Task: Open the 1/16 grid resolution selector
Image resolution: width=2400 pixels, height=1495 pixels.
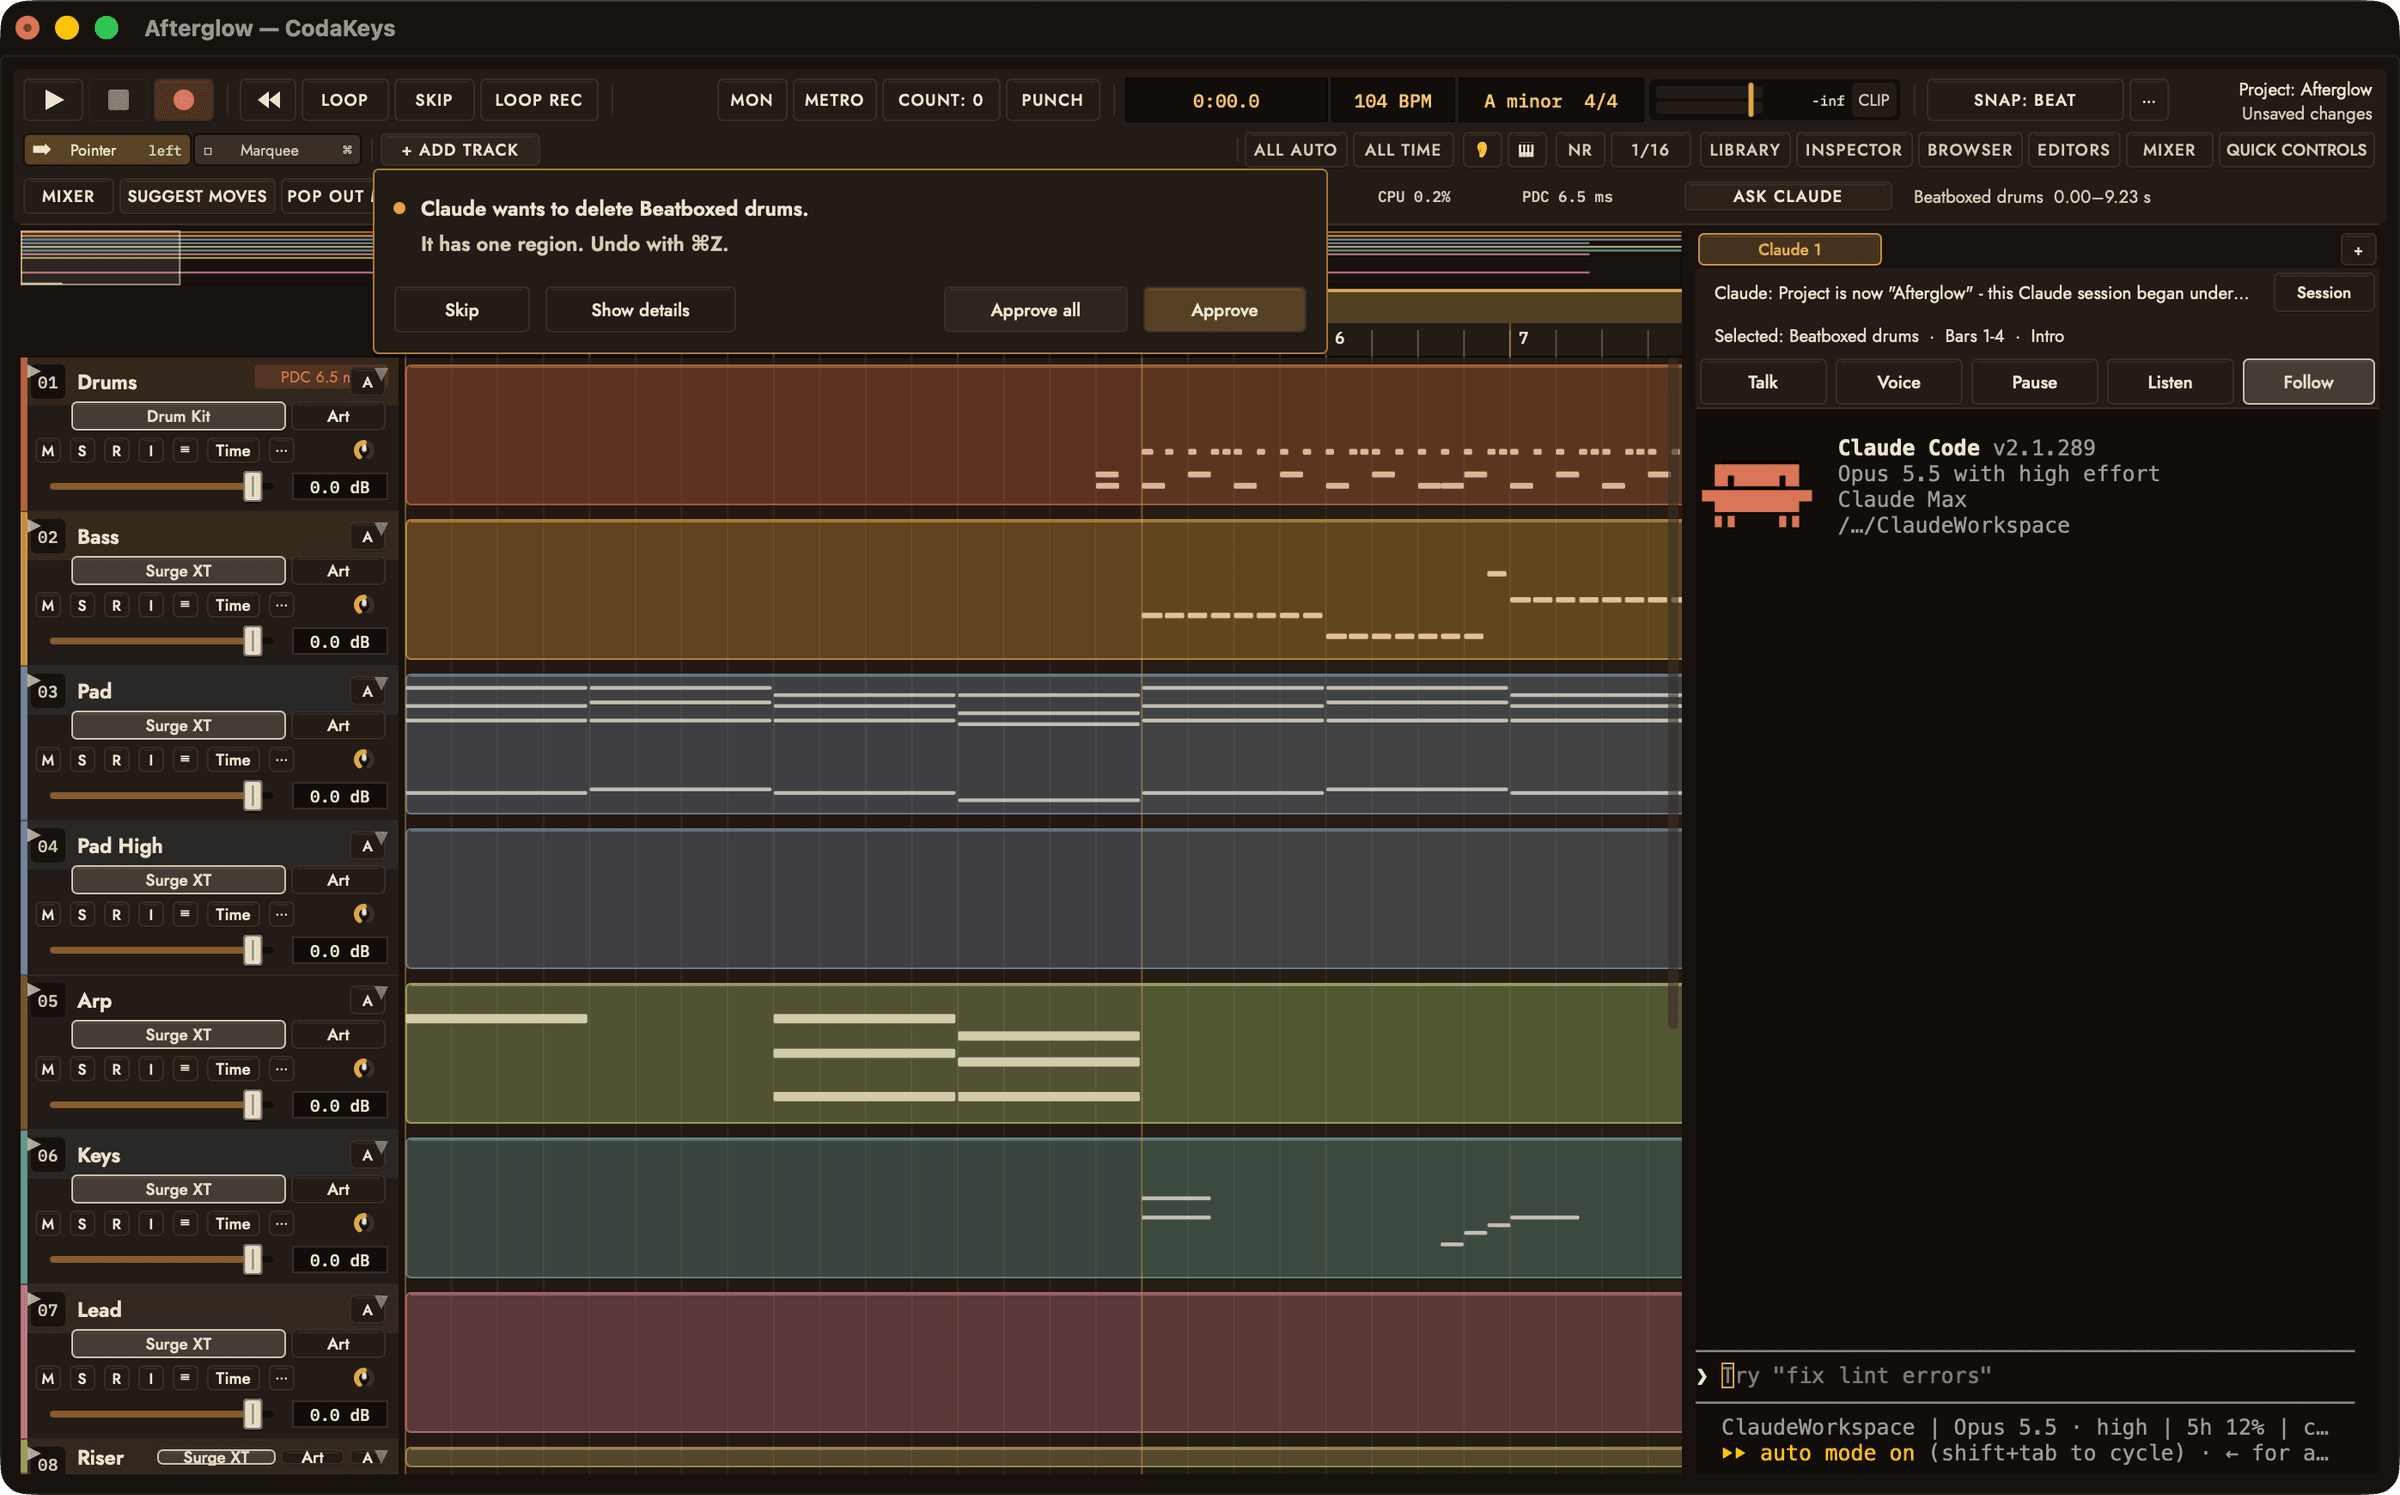Action: tap(1649, 150)
